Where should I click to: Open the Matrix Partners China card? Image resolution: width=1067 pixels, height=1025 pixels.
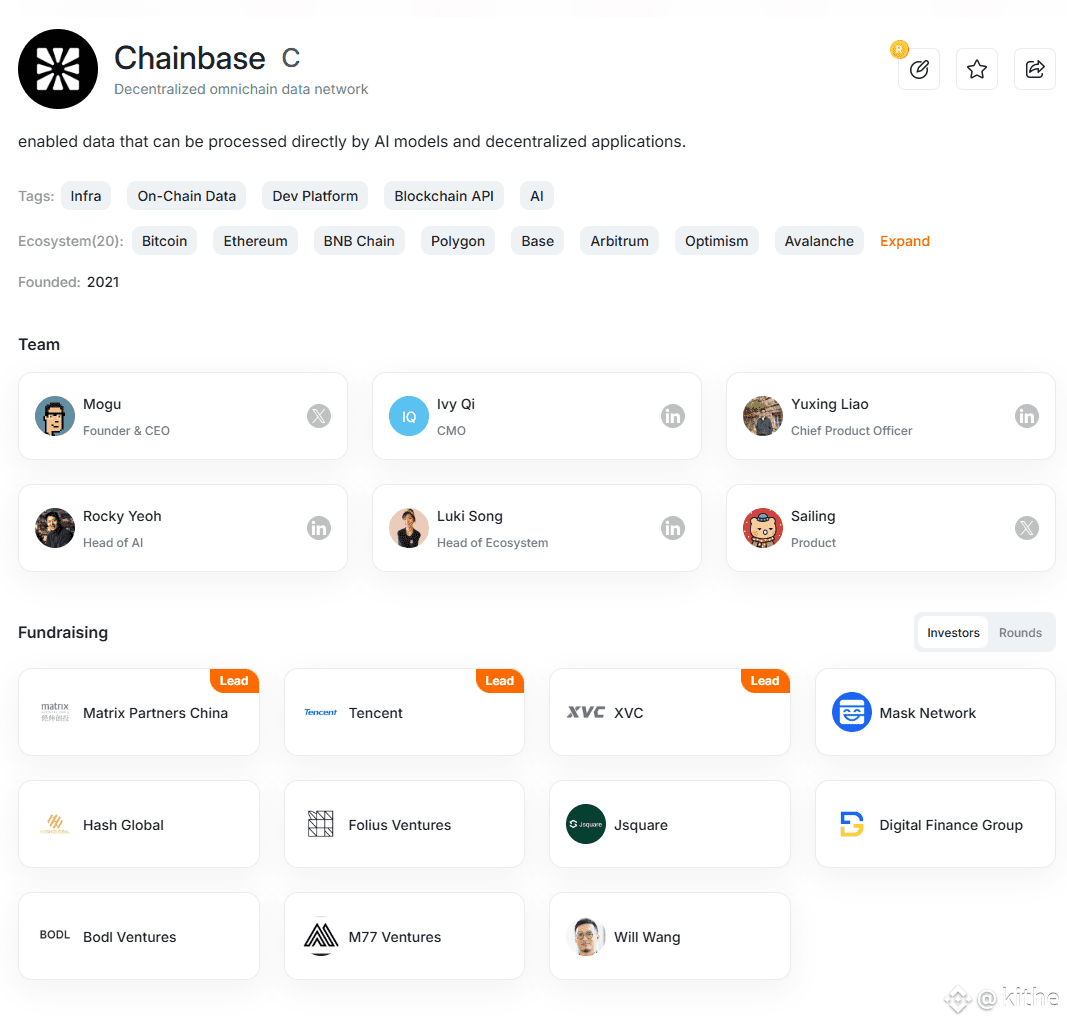pos(139,712)
